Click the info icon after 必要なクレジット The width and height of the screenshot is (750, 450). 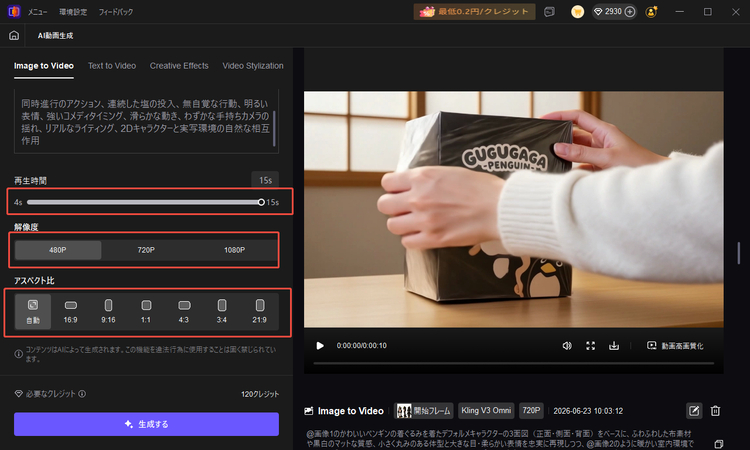pyautogui.click(x=82, y=394)
